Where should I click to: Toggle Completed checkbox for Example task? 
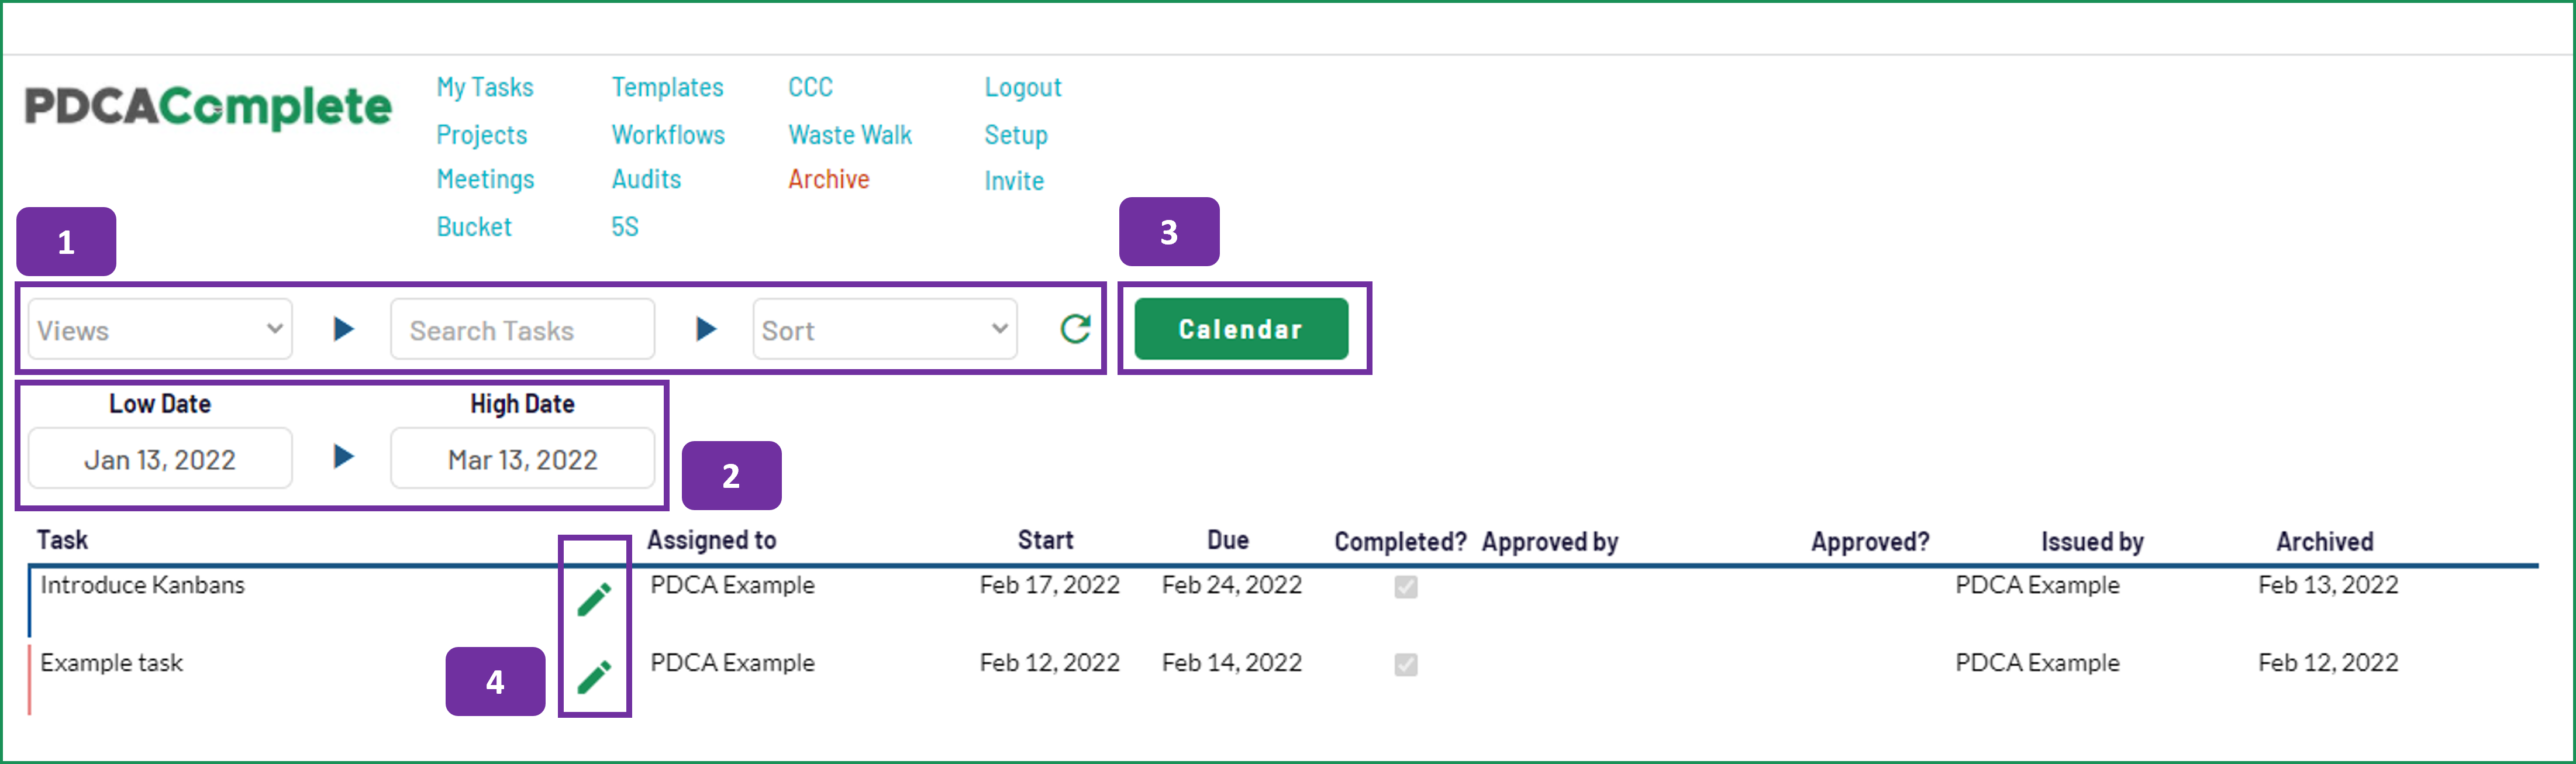(x=1406, y=665)
